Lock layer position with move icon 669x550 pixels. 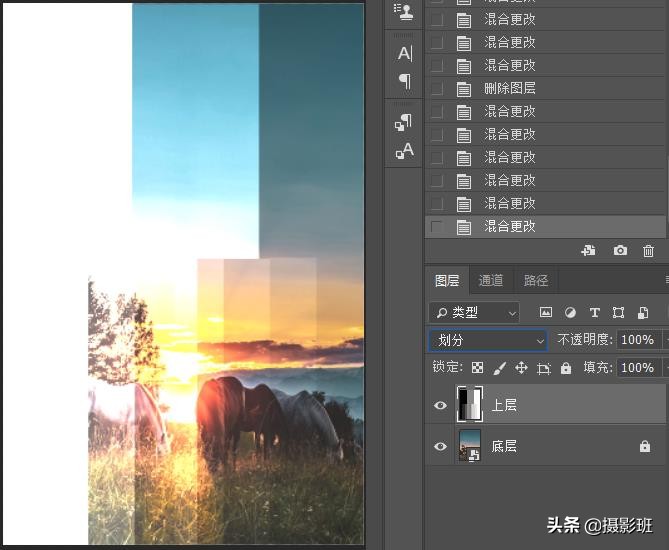click(x=521, y=367)
